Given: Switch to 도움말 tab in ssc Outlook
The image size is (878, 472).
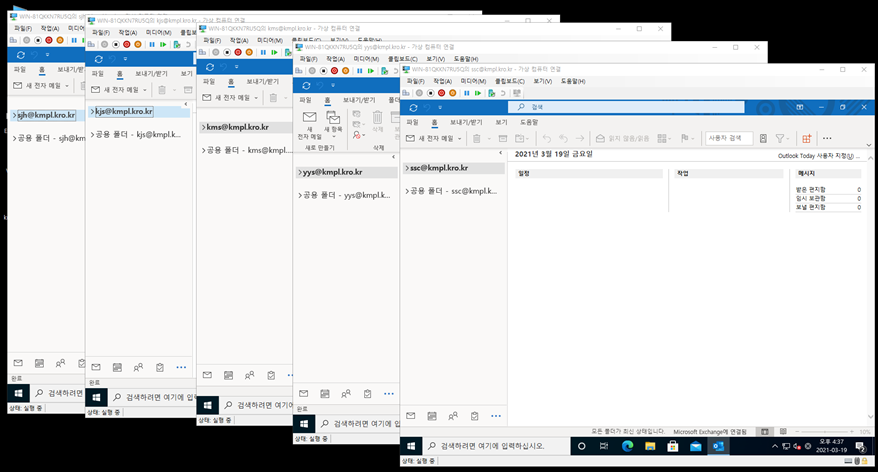Looking at the screenshot, I should pos(529,122).
